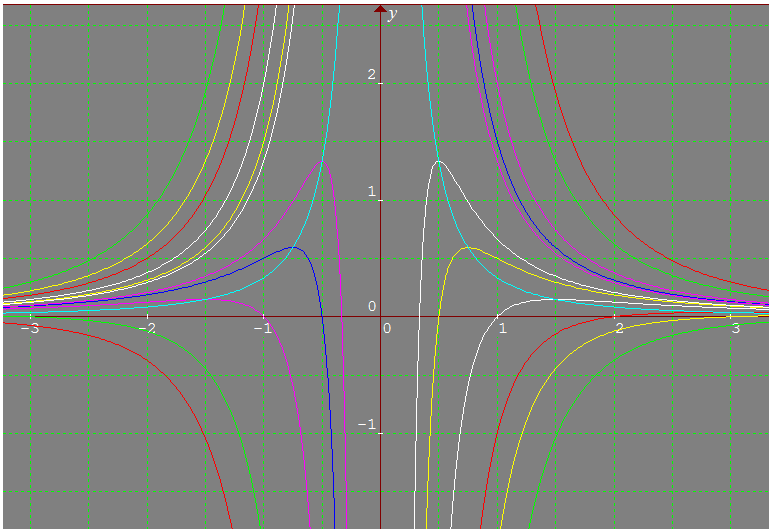Click the -3 label on the horizontal axis
This screenshot has height=532, width=771.
(30, 328)
